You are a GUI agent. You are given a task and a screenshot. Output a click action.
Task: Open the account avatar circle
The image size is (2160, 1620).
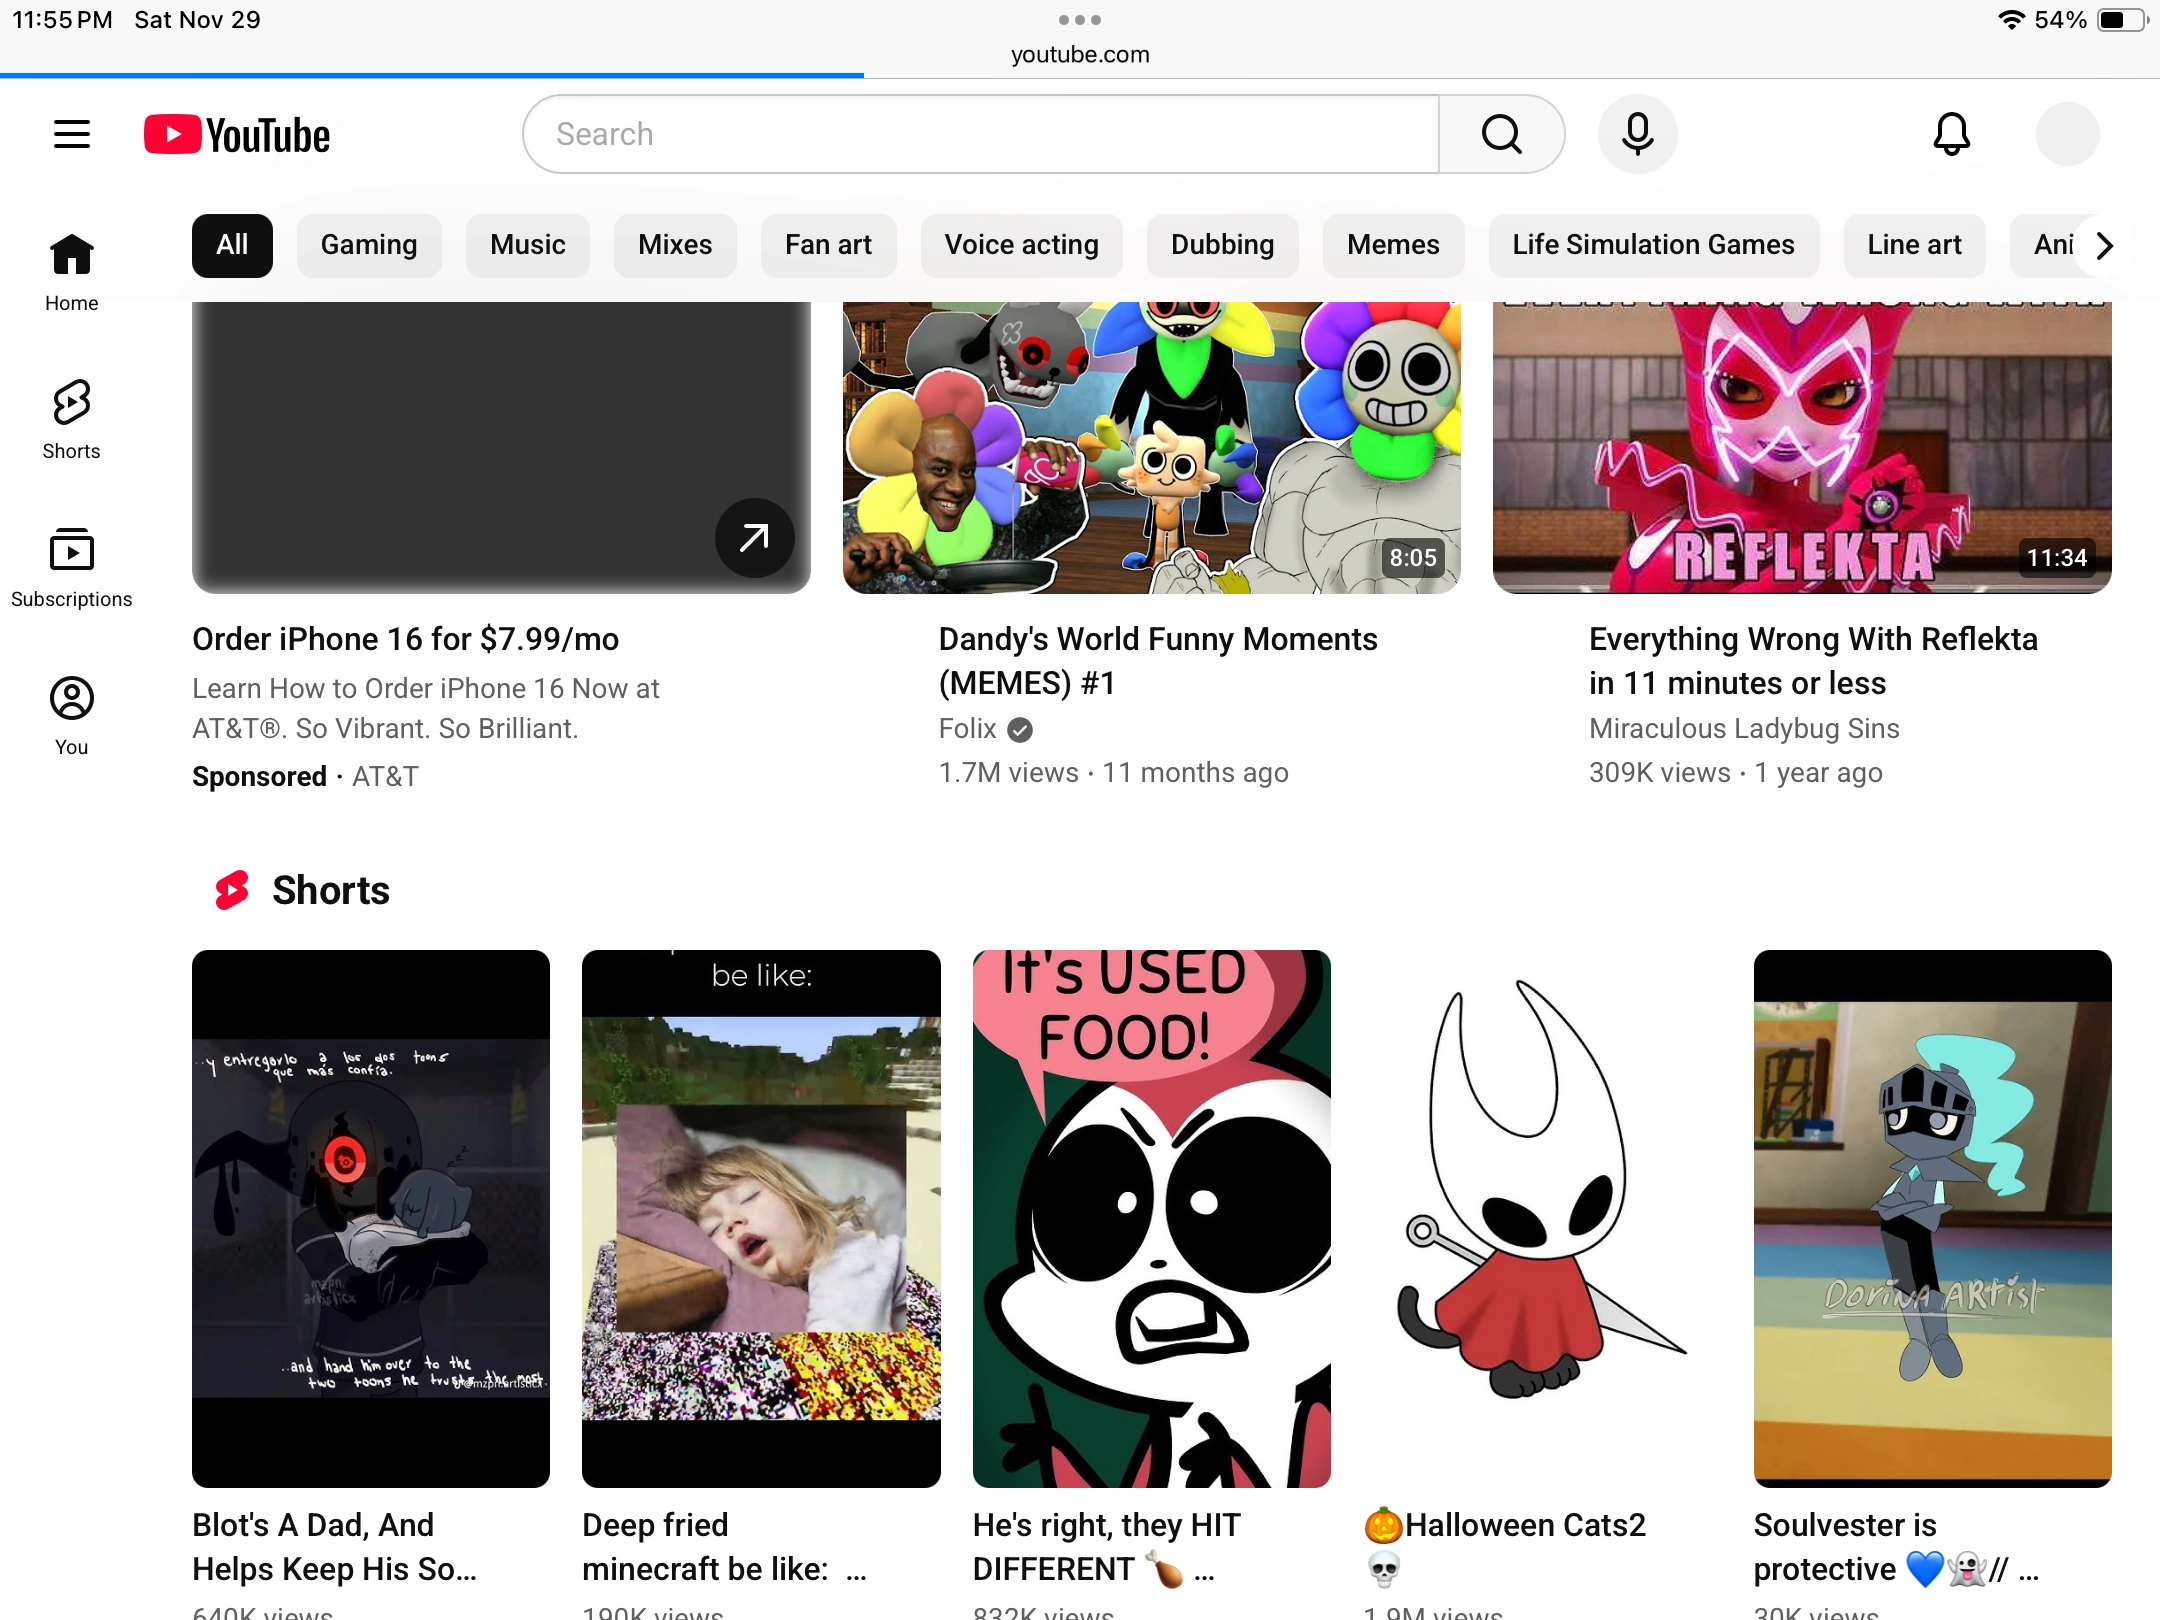[2067, 134]
